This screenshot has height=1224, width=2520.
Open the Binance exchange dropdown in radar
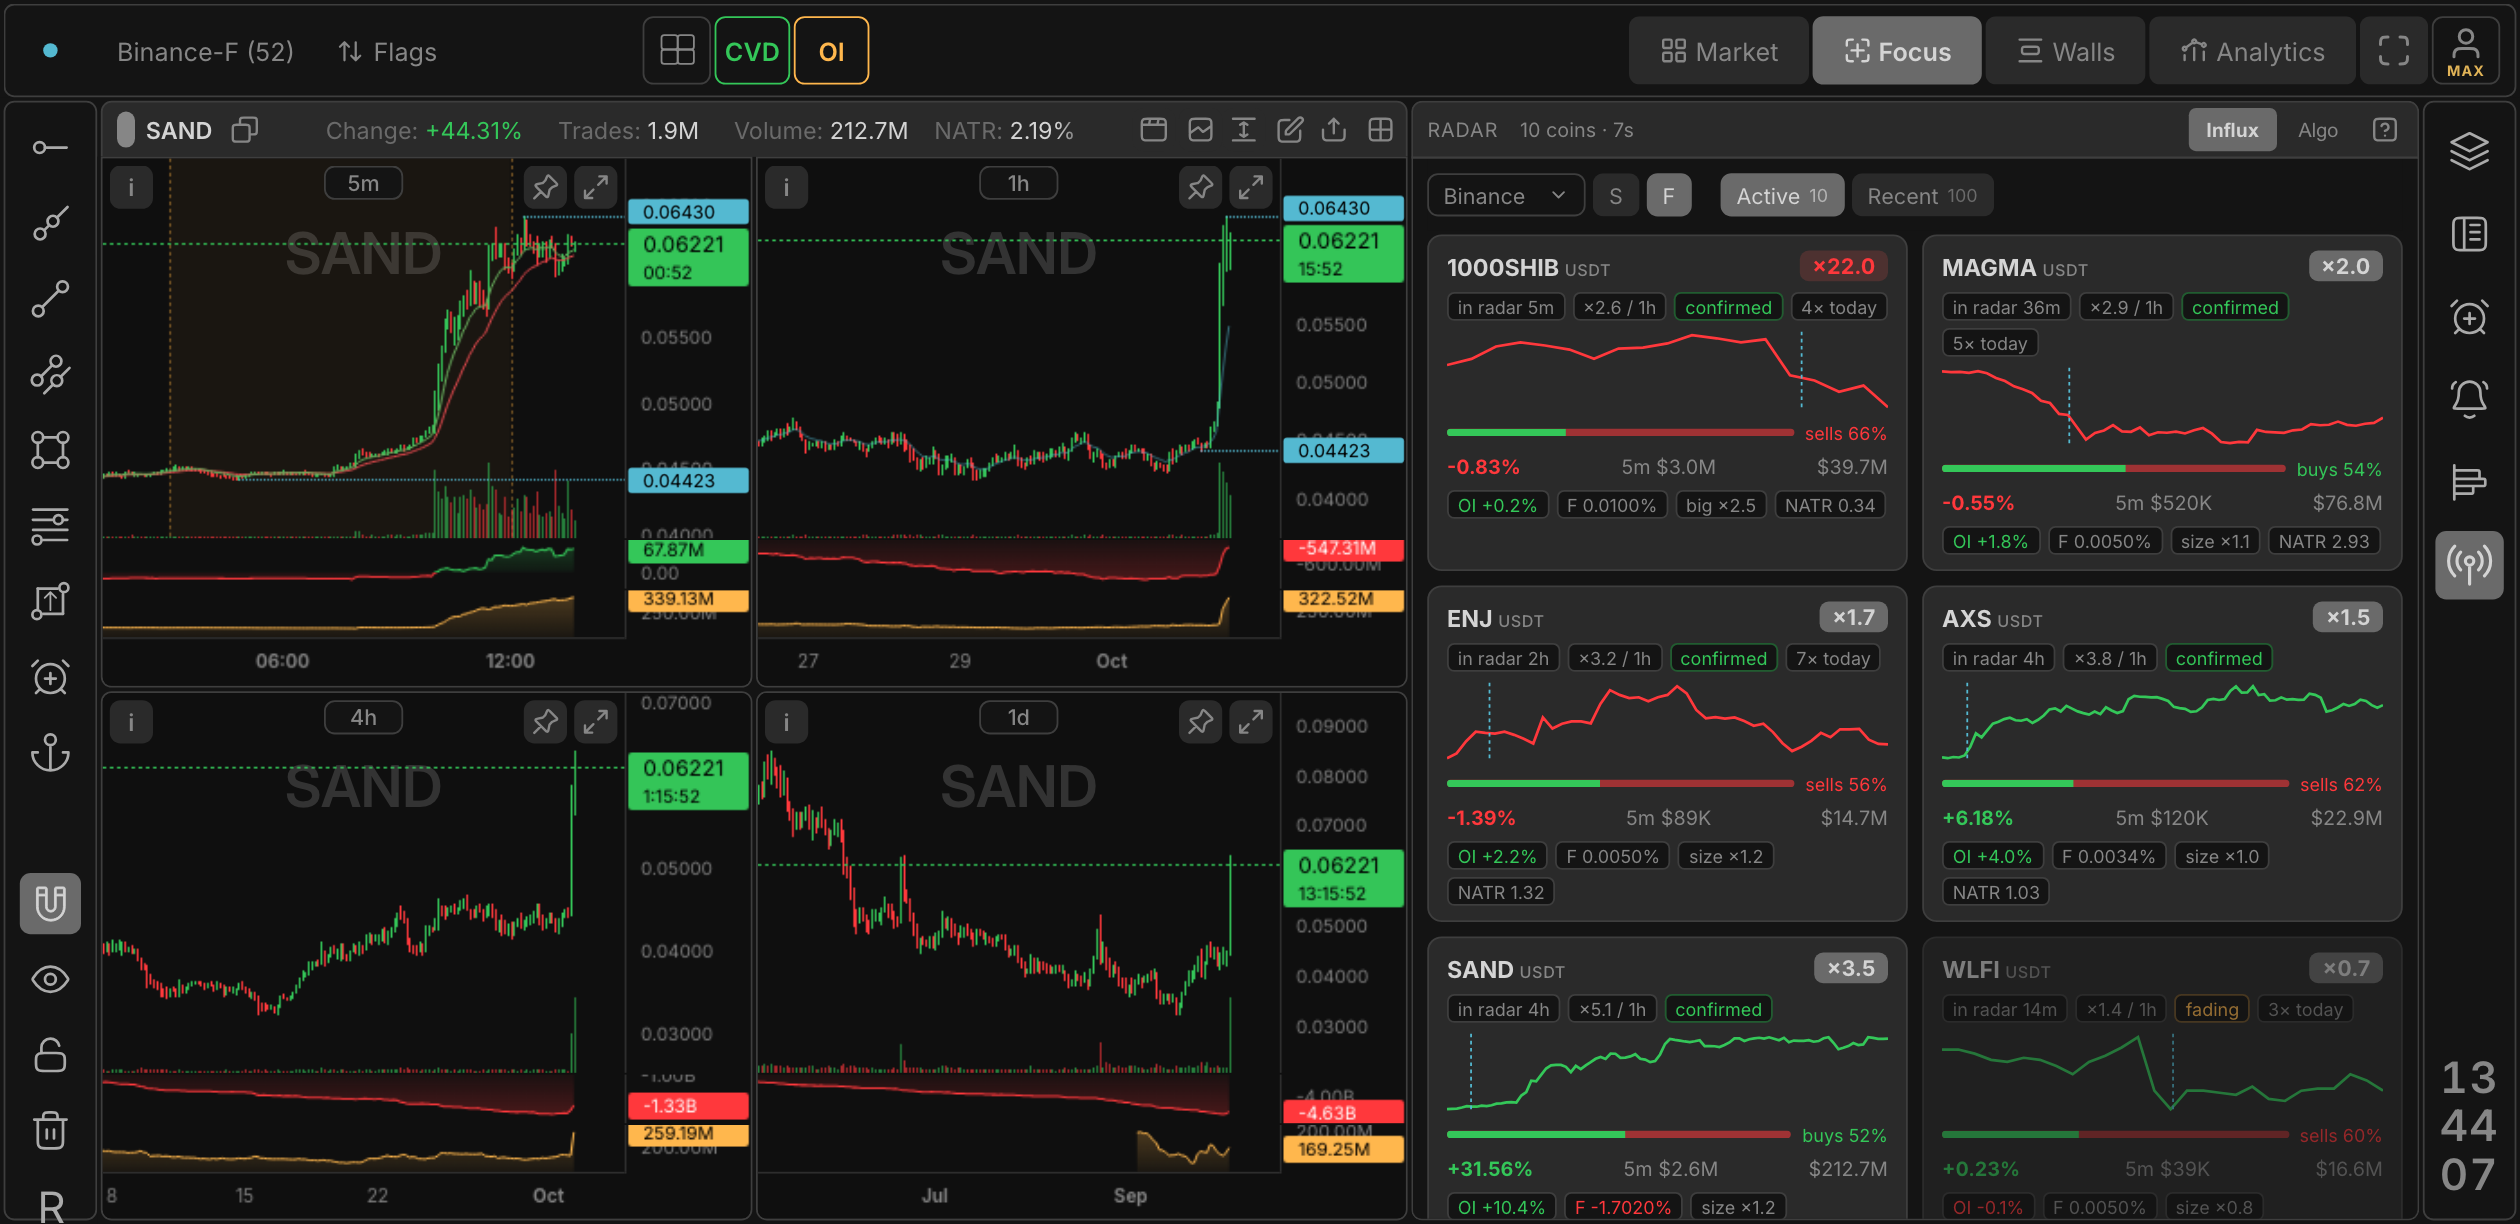(1505, 196)
